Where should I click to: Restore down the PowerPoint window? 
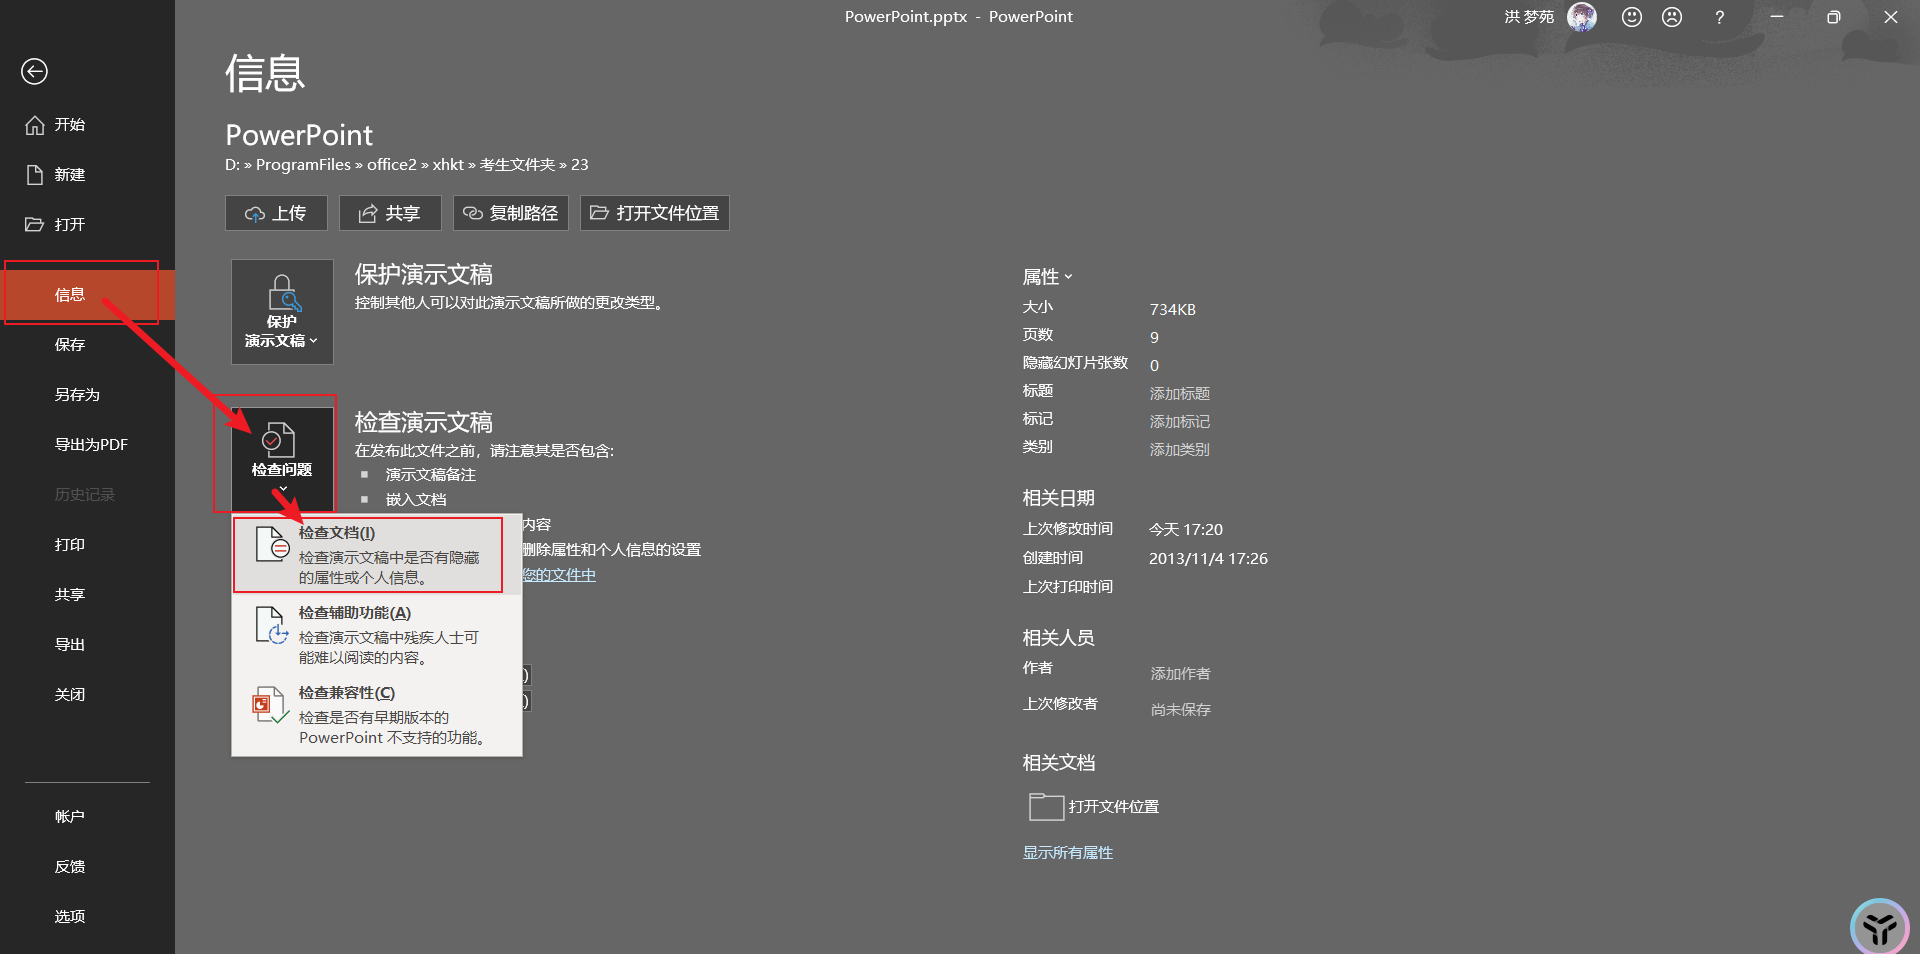1833,17
